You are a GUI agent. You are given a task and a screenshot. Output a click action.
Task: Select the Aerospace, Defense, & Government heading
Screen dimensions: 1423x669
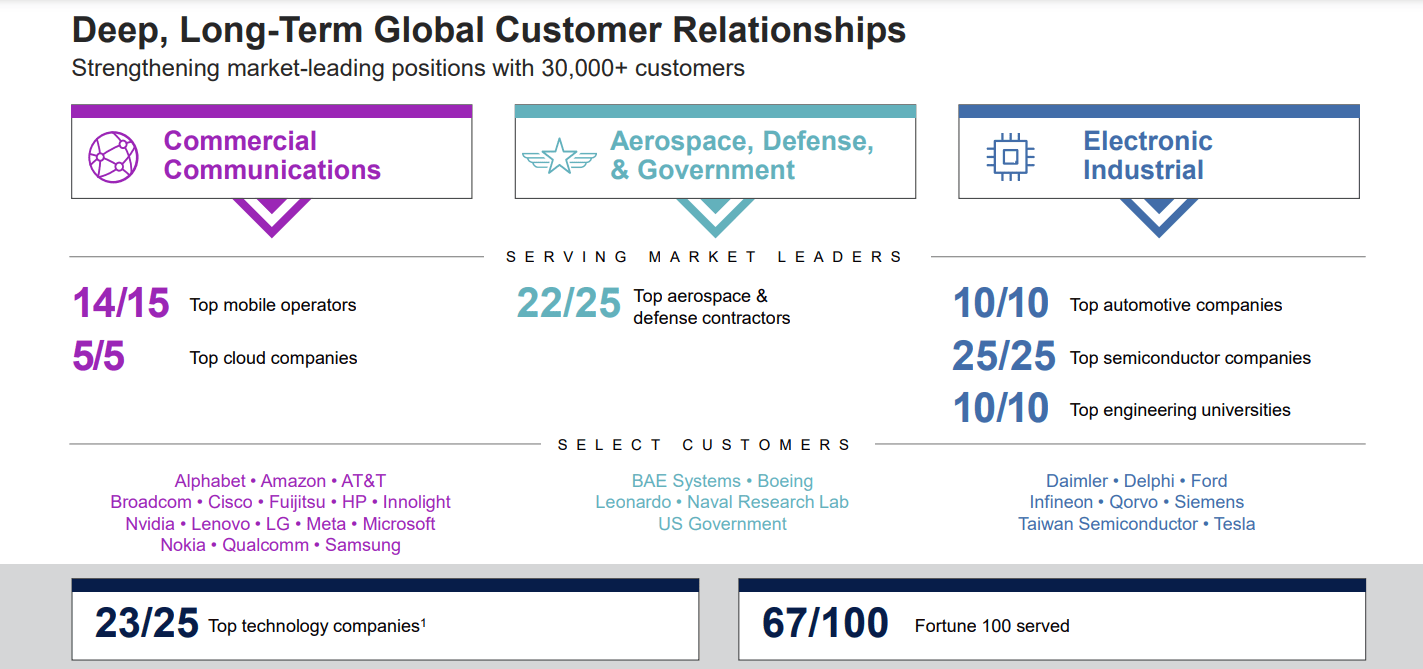(x=742, y=156)
